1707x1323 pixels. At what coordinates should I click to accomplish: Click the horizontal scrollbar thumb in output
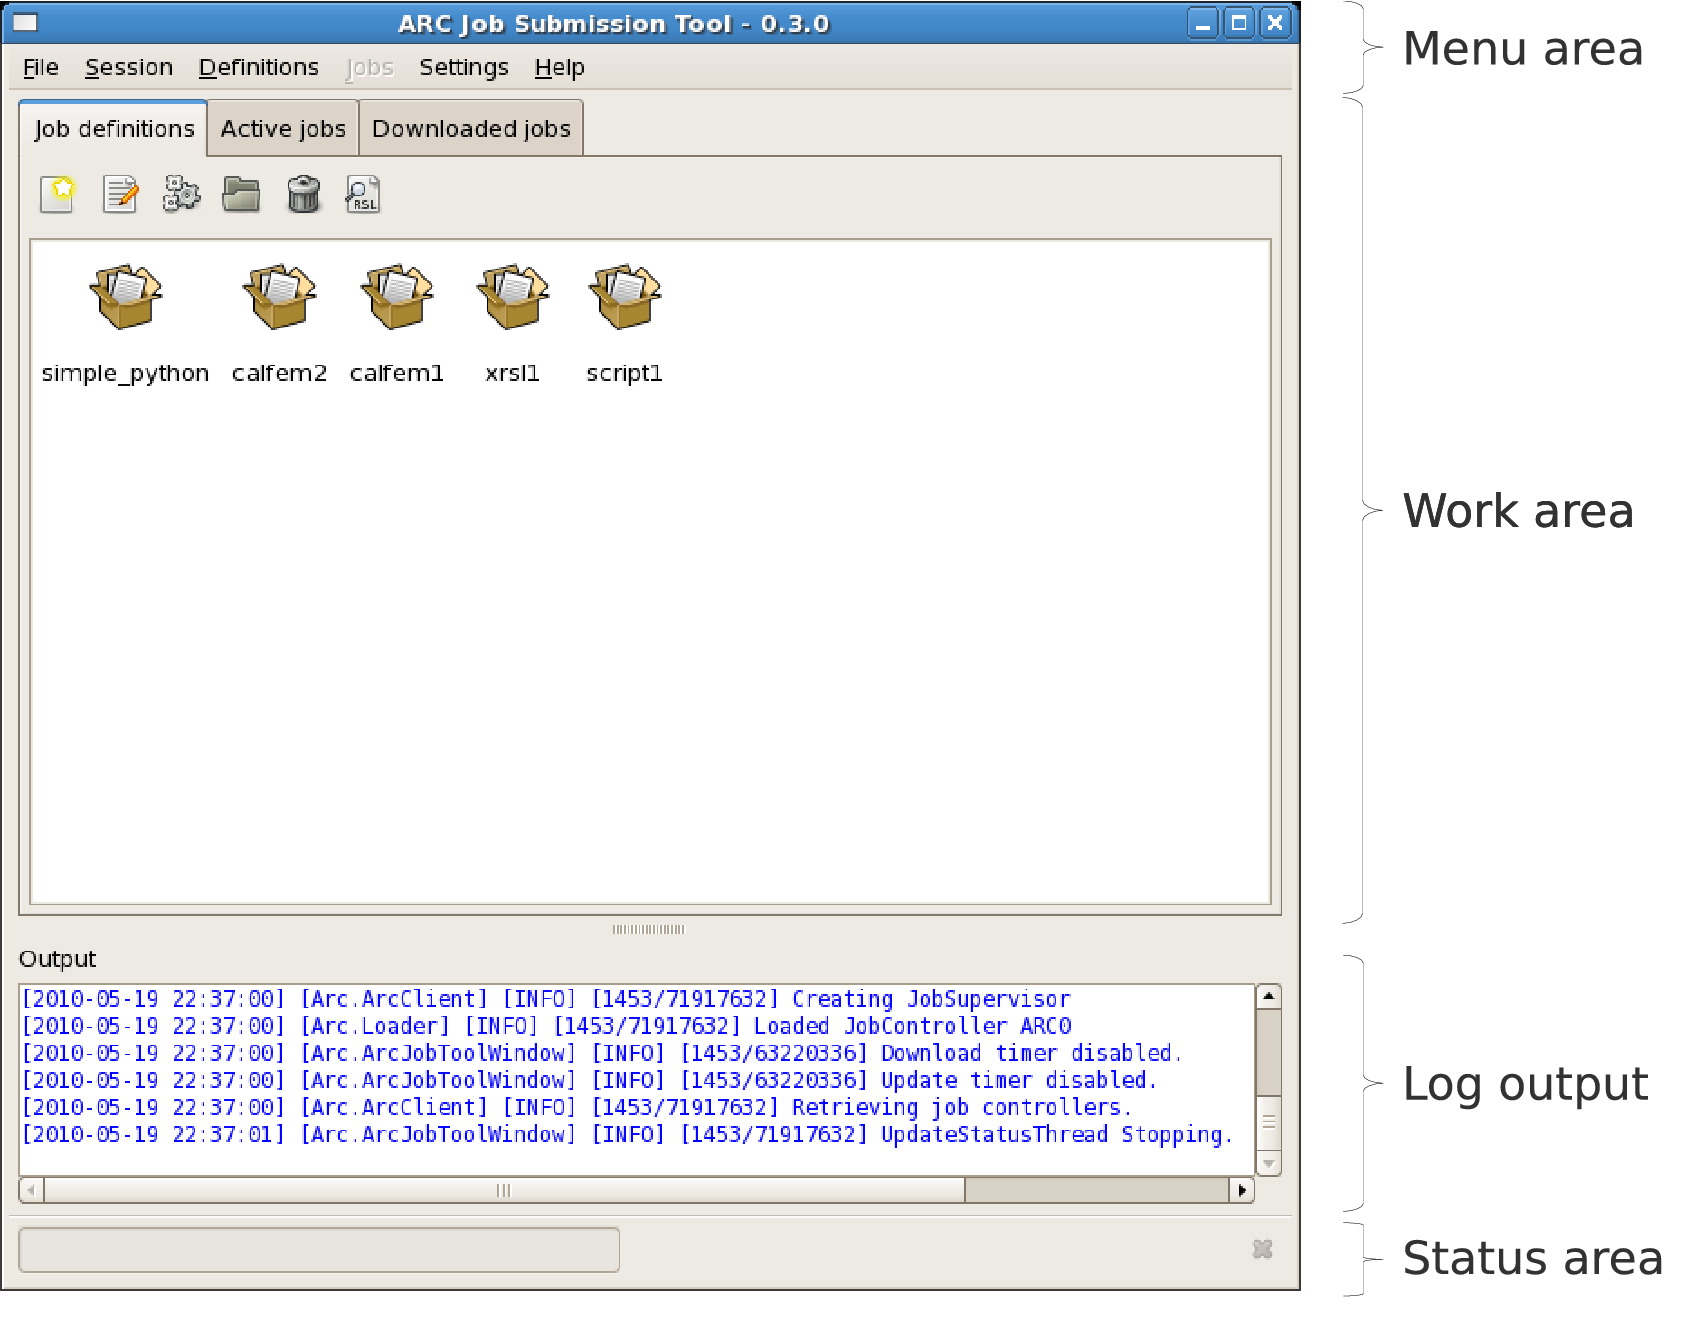tap(504, 1190)
